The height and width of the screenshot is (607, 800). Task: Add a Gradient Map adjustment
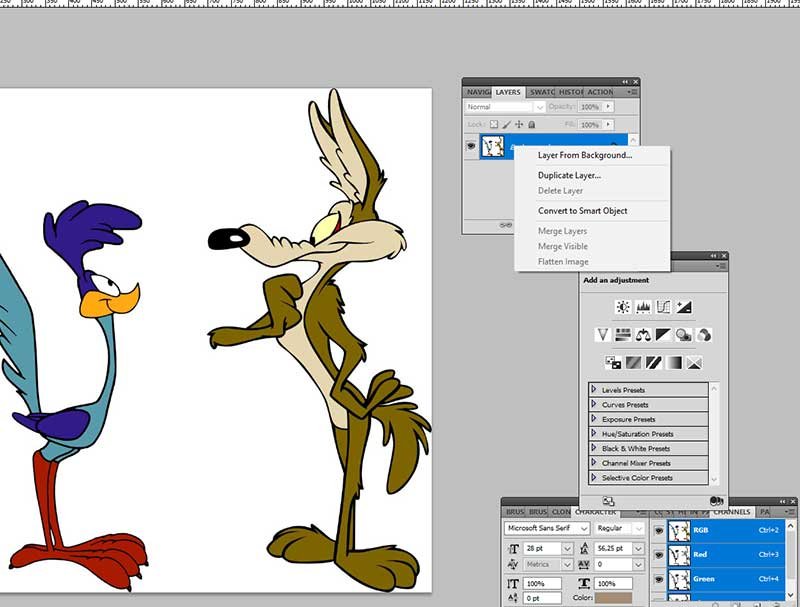[674, 363]
